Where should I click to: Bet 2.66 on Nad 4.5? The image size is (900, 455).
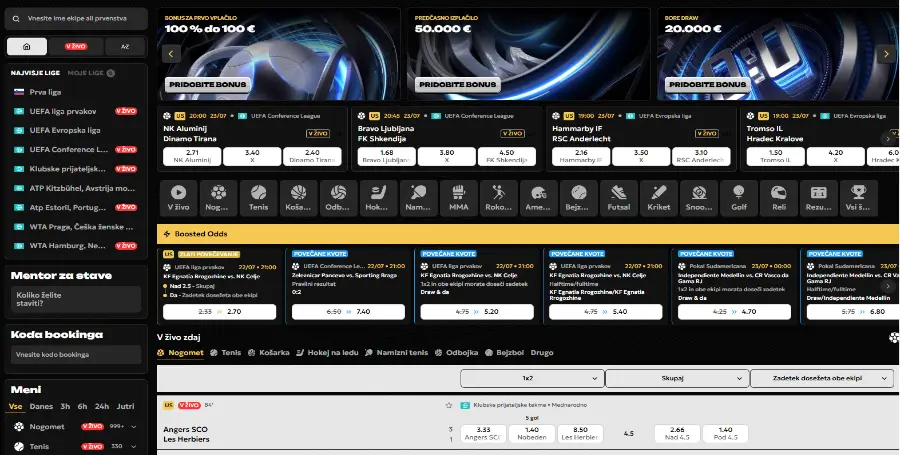click(677, 434)
